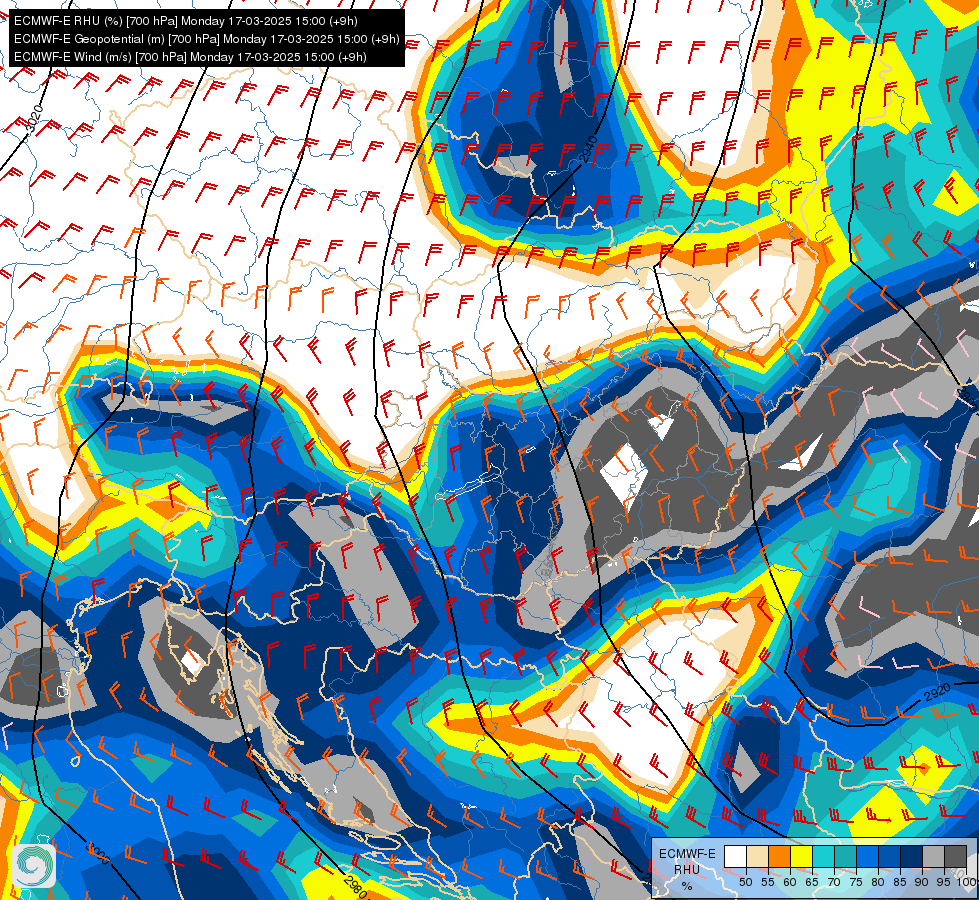Click the legend value 60
The width and height of the screenshot is (979, 900).
tap(790, 882)
